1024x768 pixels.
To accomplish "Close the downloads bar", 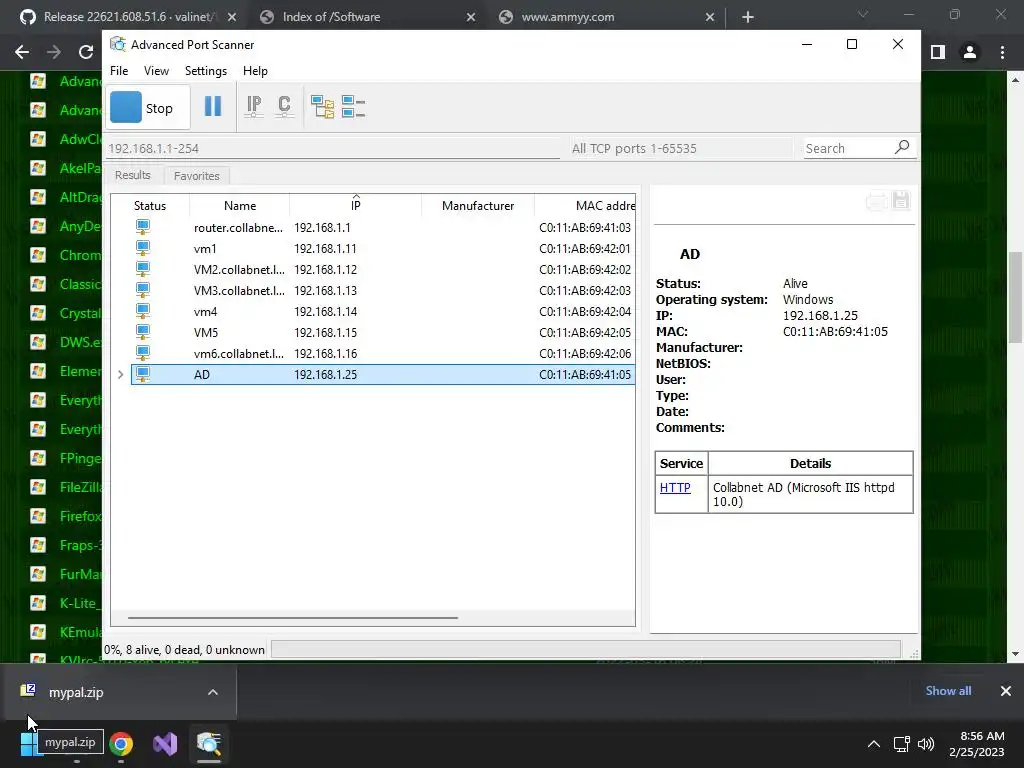I will pyautogui.click(x=1006, y=690).
